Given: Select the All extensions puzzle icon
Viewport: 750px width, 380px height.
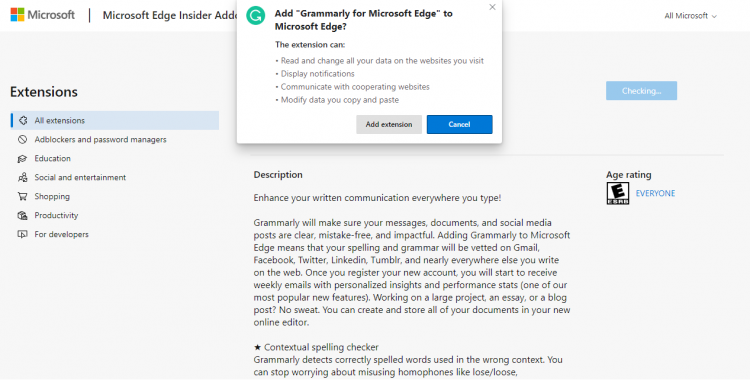Looking at the screenshot, I should click(22, 121).
